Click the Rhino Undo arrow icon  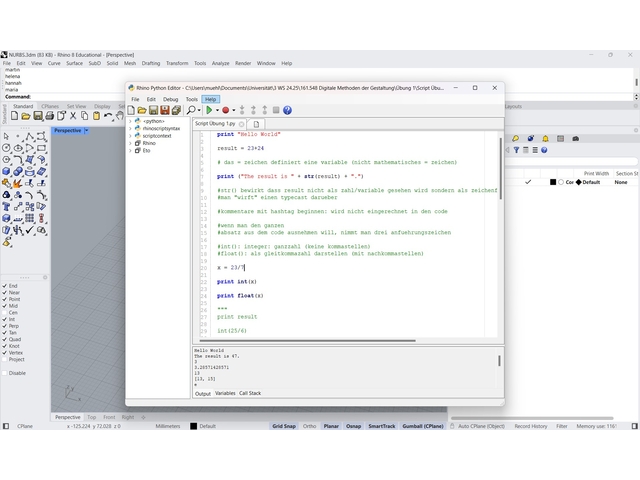pyautogui.click(x=108, y=116)
